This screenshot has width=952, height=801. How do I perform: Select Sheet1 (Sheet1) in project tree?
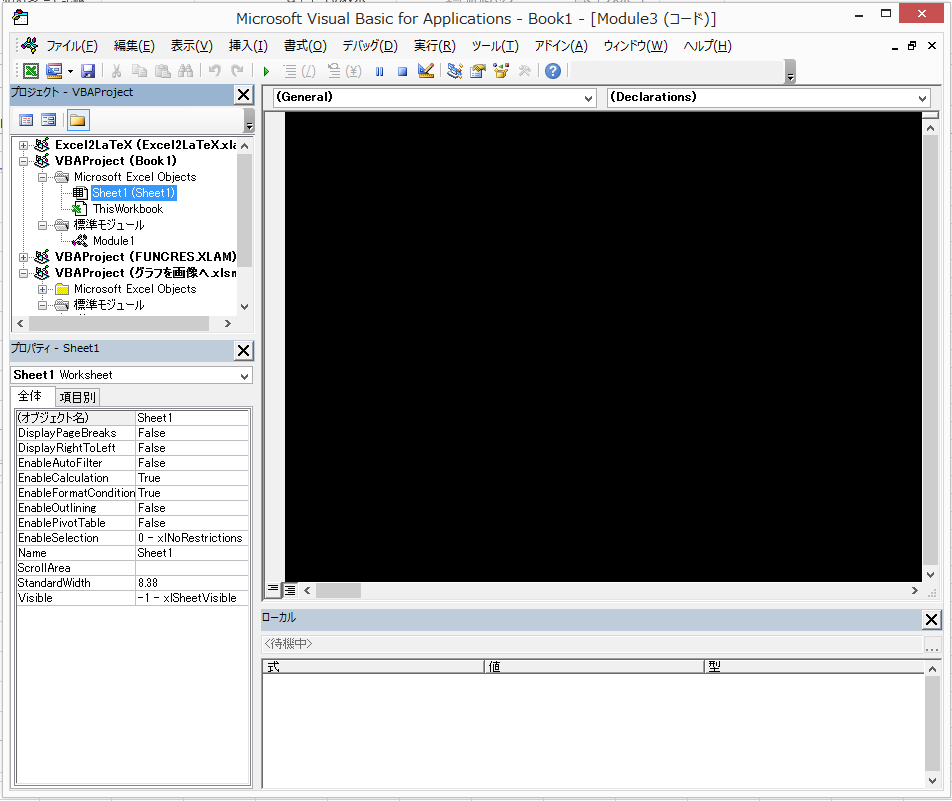click(x=134, y=193)
